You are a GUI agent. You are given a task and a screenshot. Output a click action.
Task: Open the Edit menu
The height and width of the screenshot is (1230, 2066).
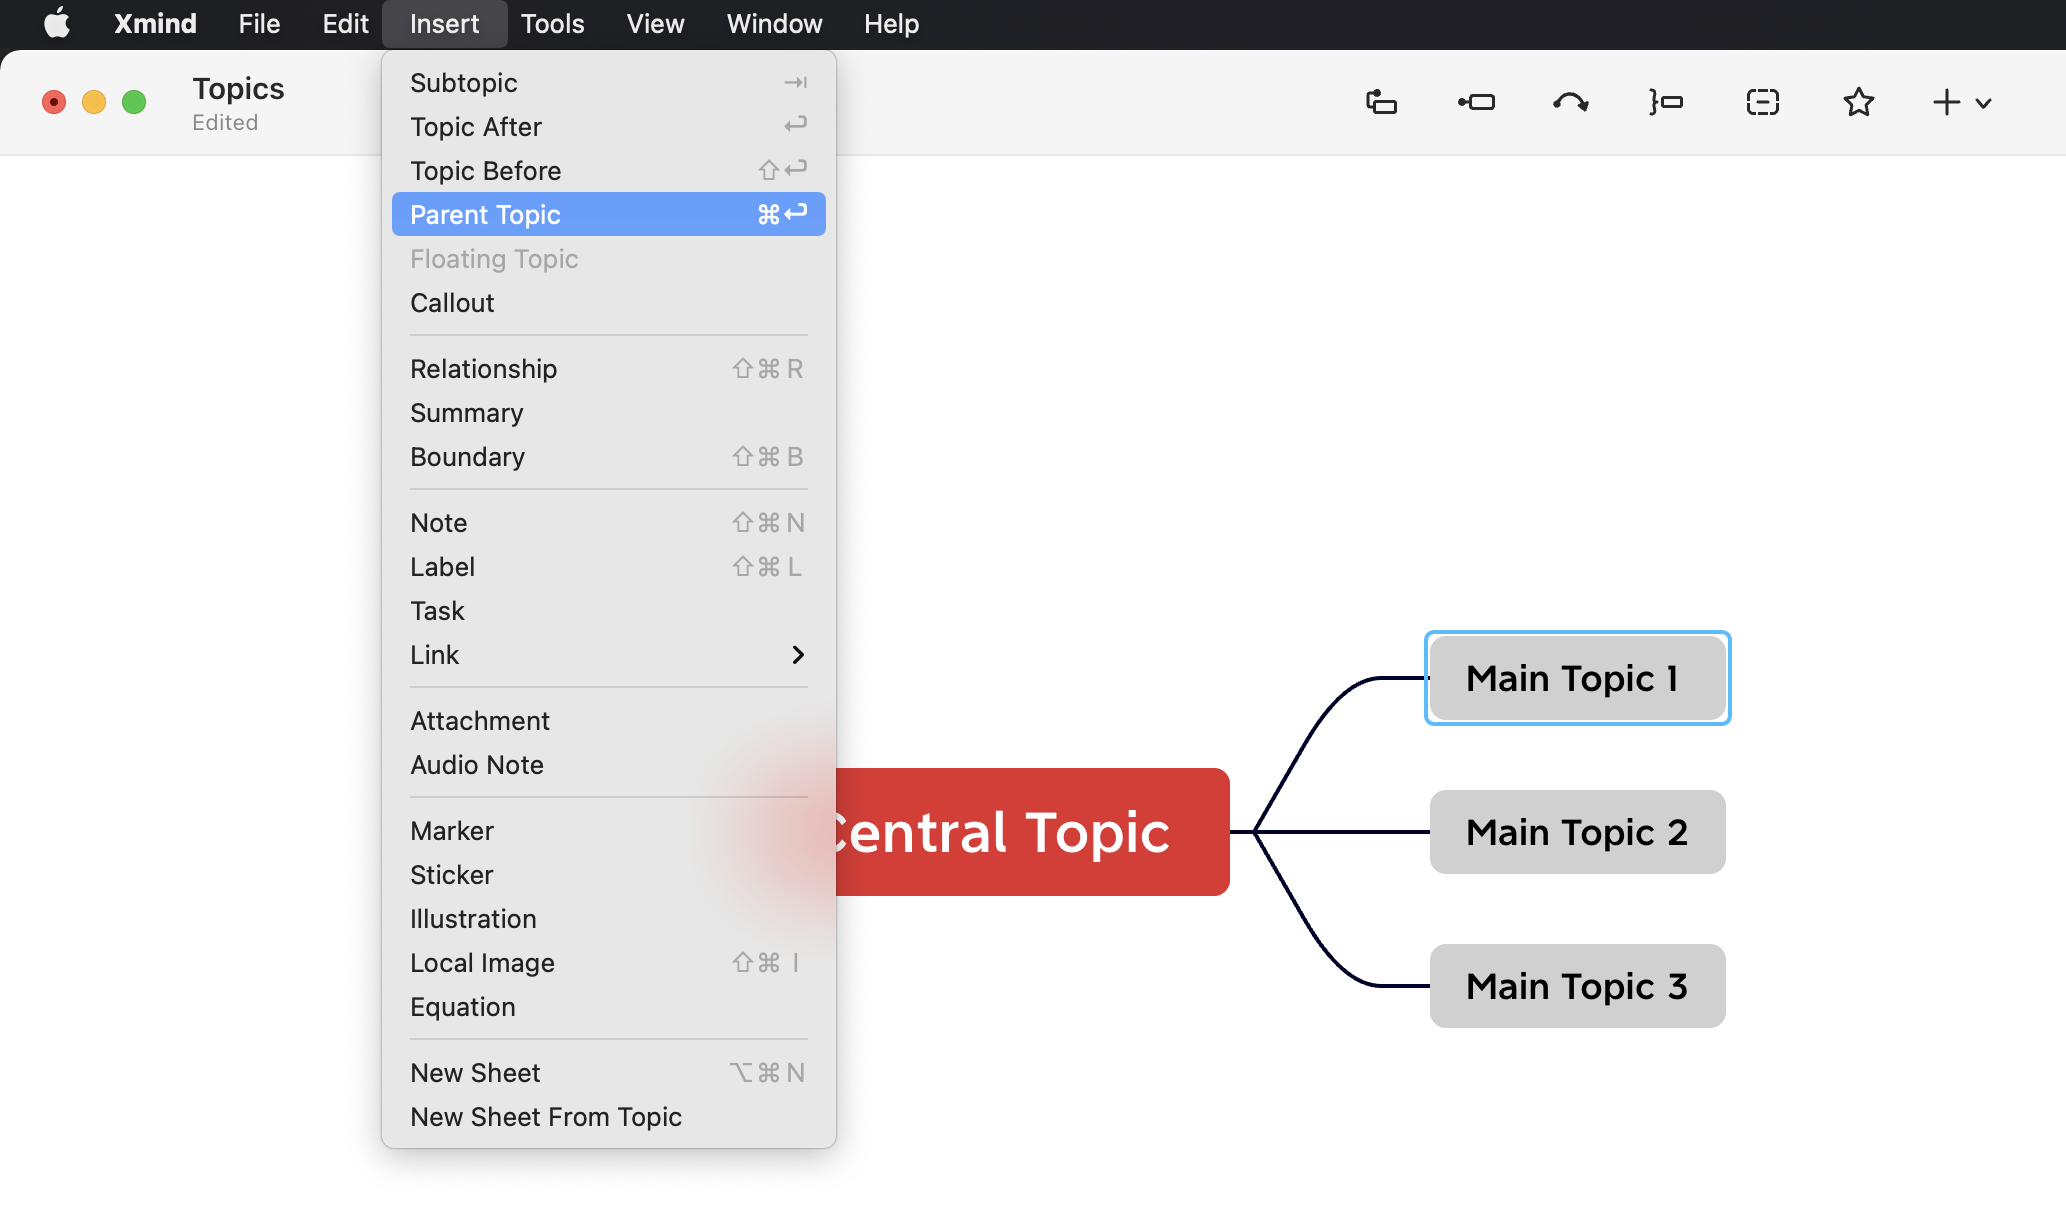[345, 23]
